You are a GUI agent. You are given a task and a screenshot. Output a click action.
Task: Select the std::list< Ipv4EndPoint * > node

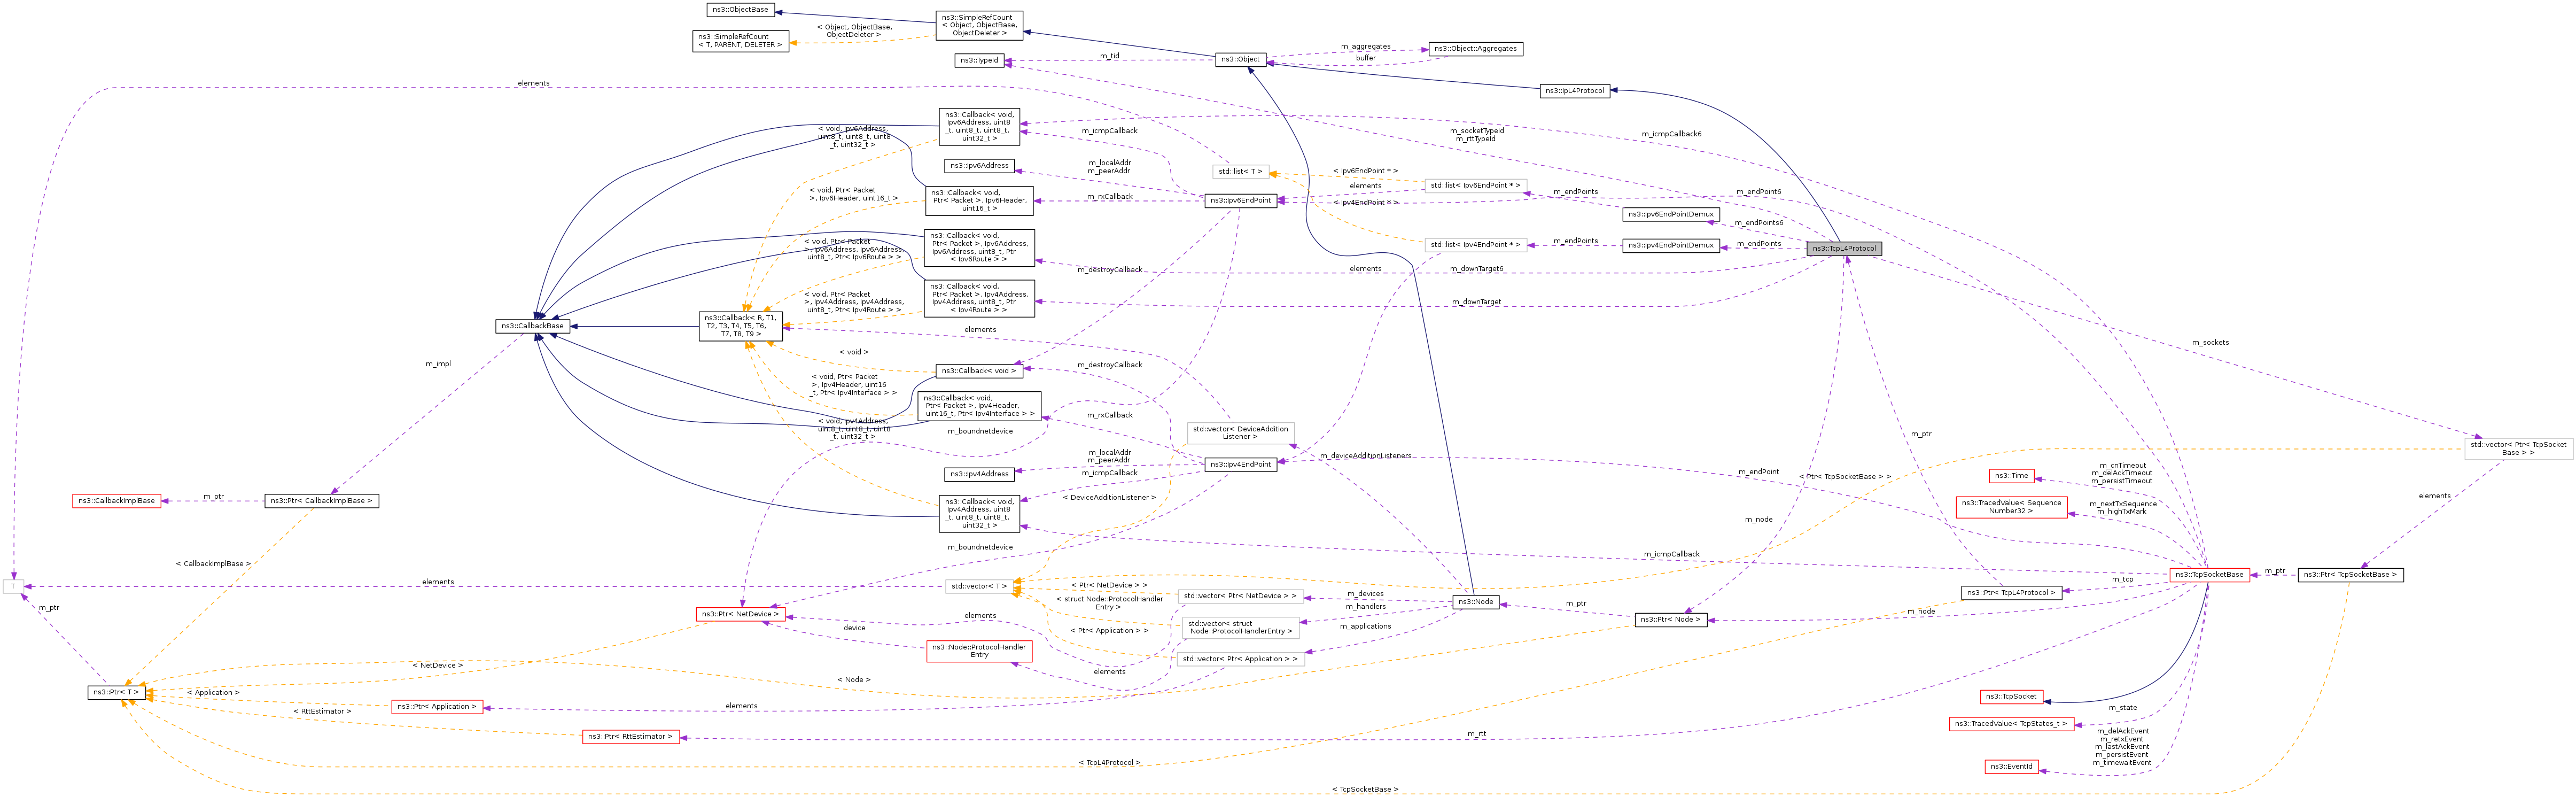(1475, 245)
